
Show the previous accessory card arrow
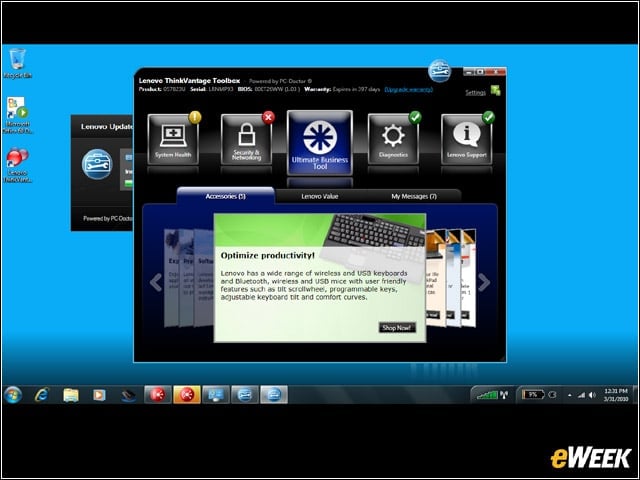pos(156,282)
